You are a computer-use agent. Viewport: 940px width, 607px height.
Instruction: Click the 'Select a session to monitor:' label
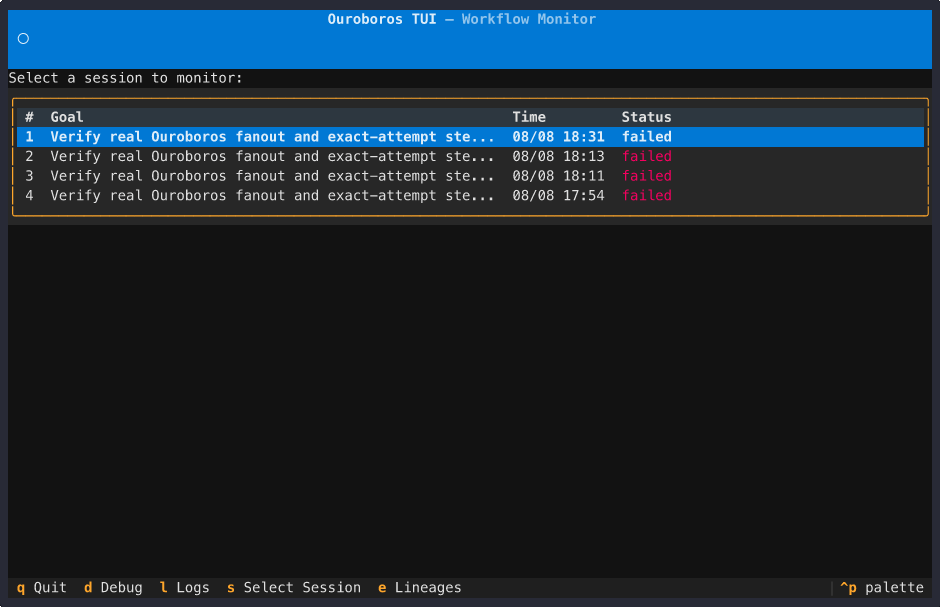click(125, 78)
